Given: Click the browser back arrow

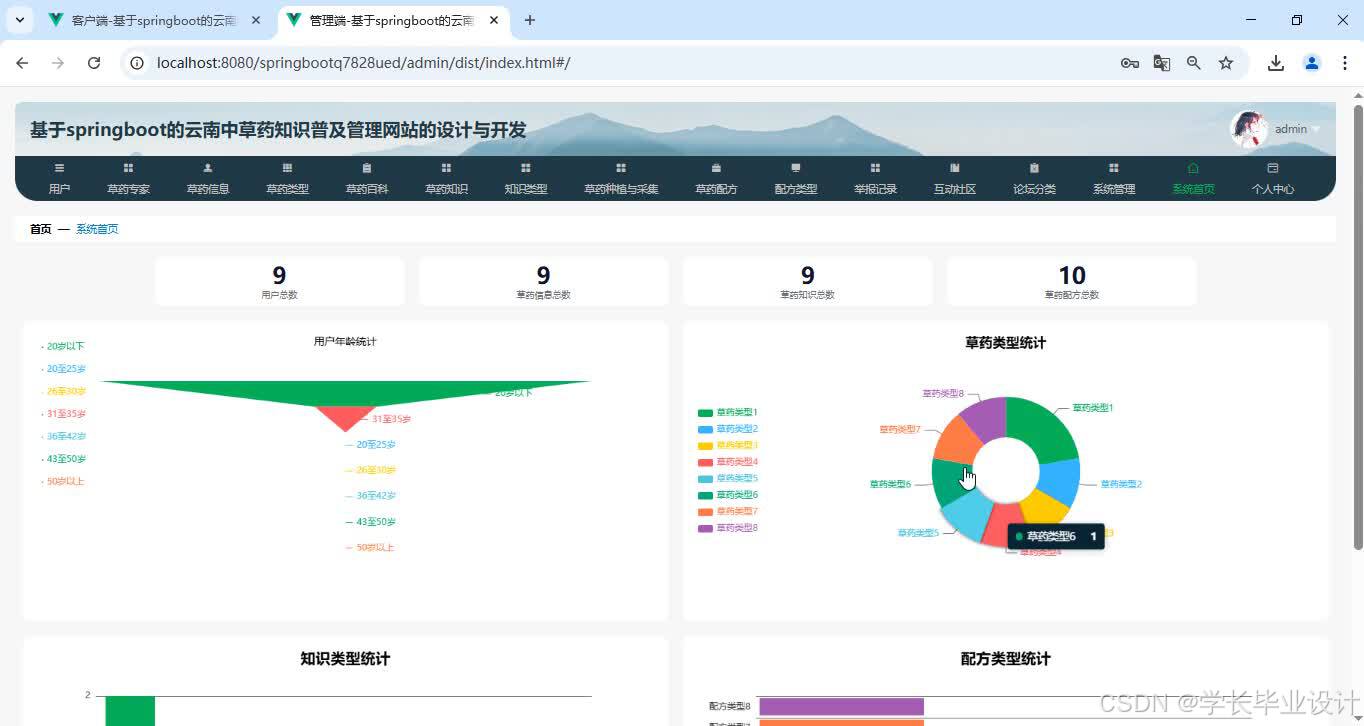Looking at the screenshot, I should [x=22, y=63].
